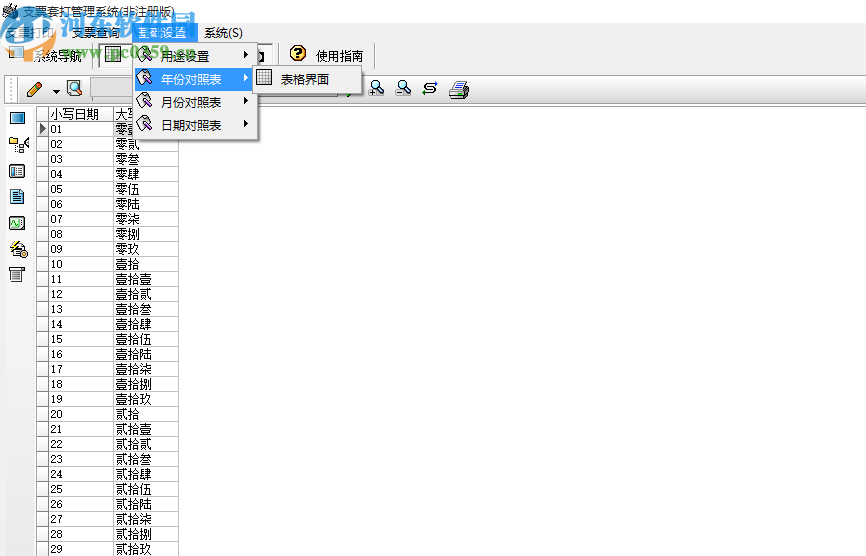
Task: Select 用途设置 menu entry
Action: click(195, 56)
